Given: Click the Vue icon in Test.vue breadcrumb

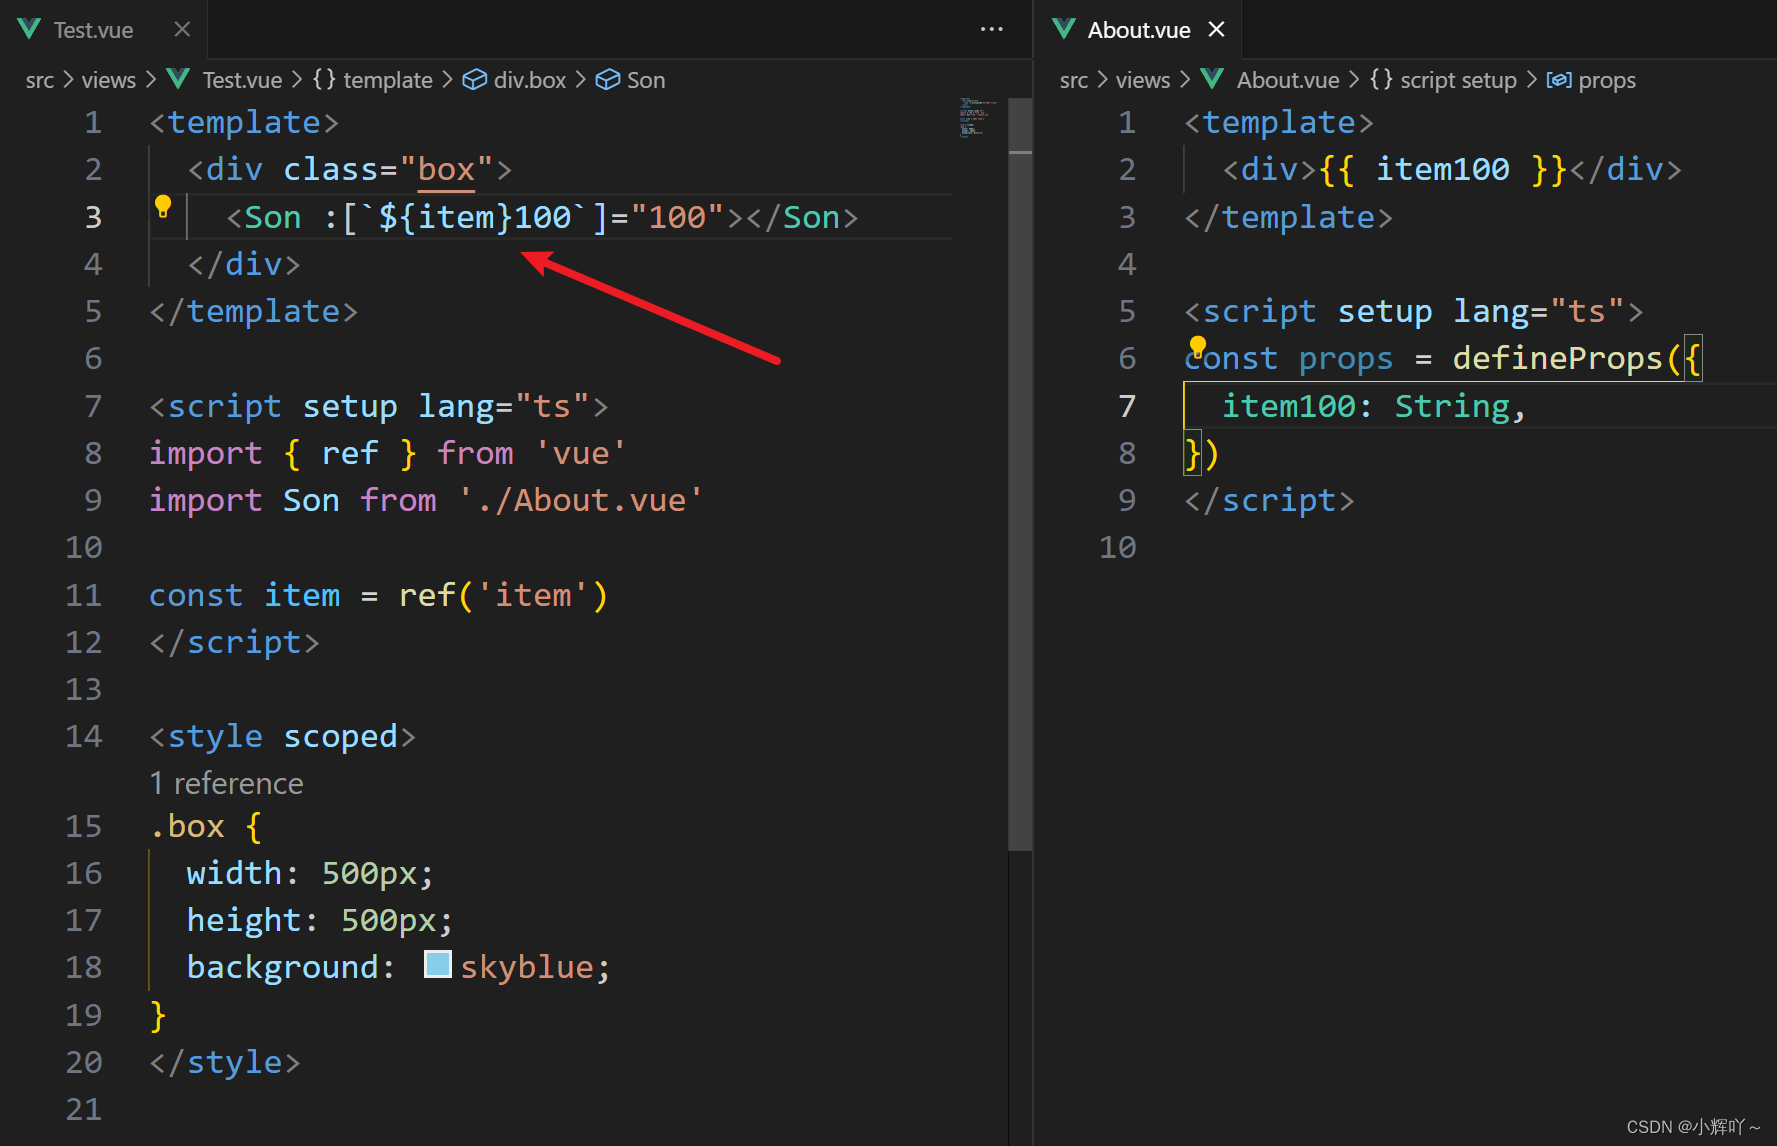Looking at the screenshot, I should (x=179, y=79).
